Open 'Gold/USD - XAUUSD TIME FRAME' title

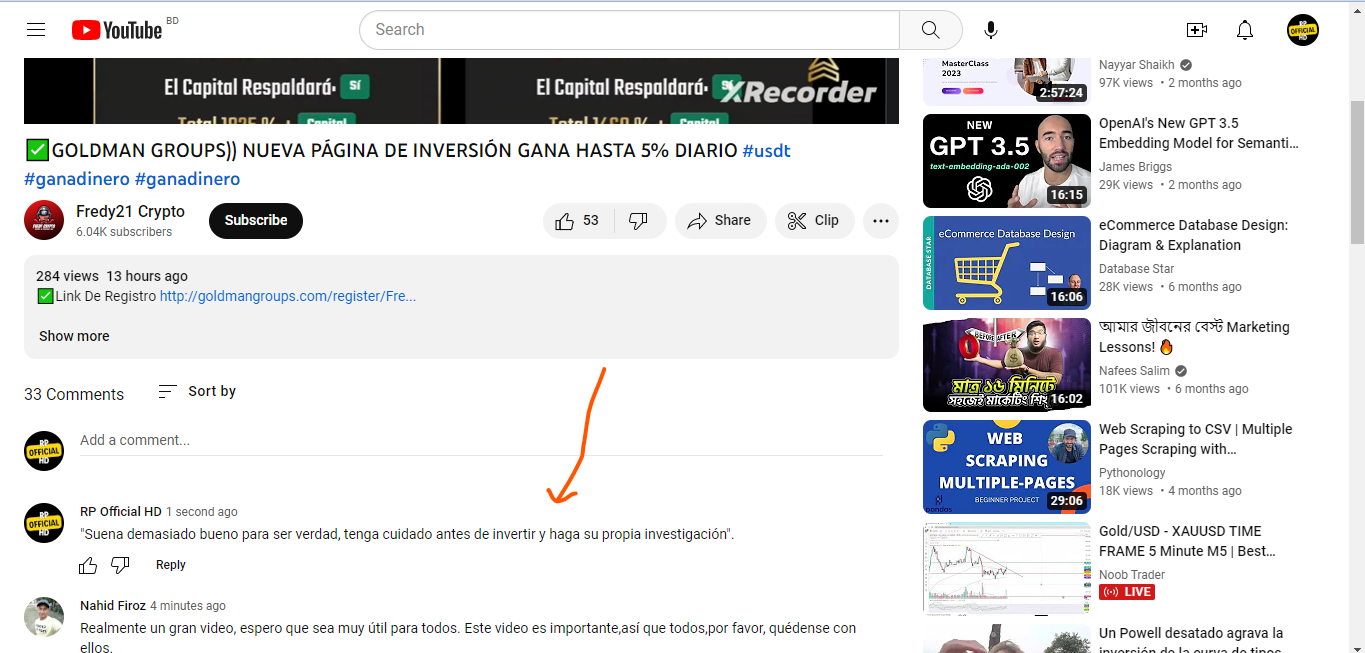tap(1187, 541)
